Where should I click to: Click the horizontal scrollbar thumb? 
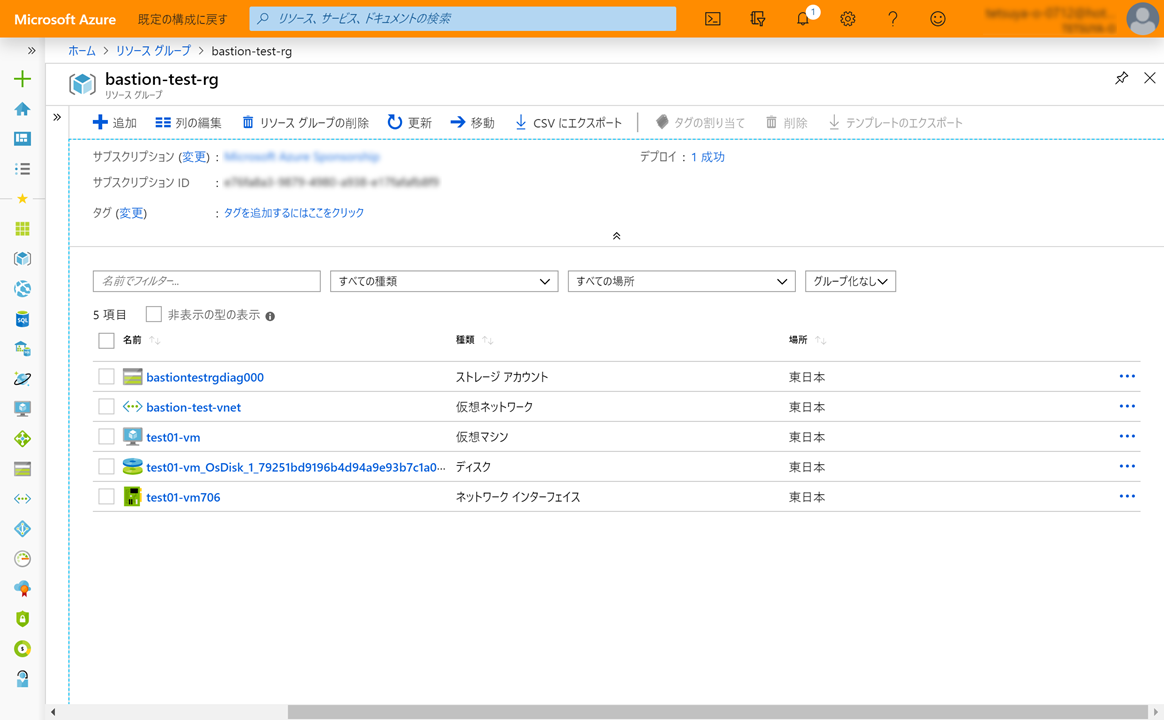point(718,712)
